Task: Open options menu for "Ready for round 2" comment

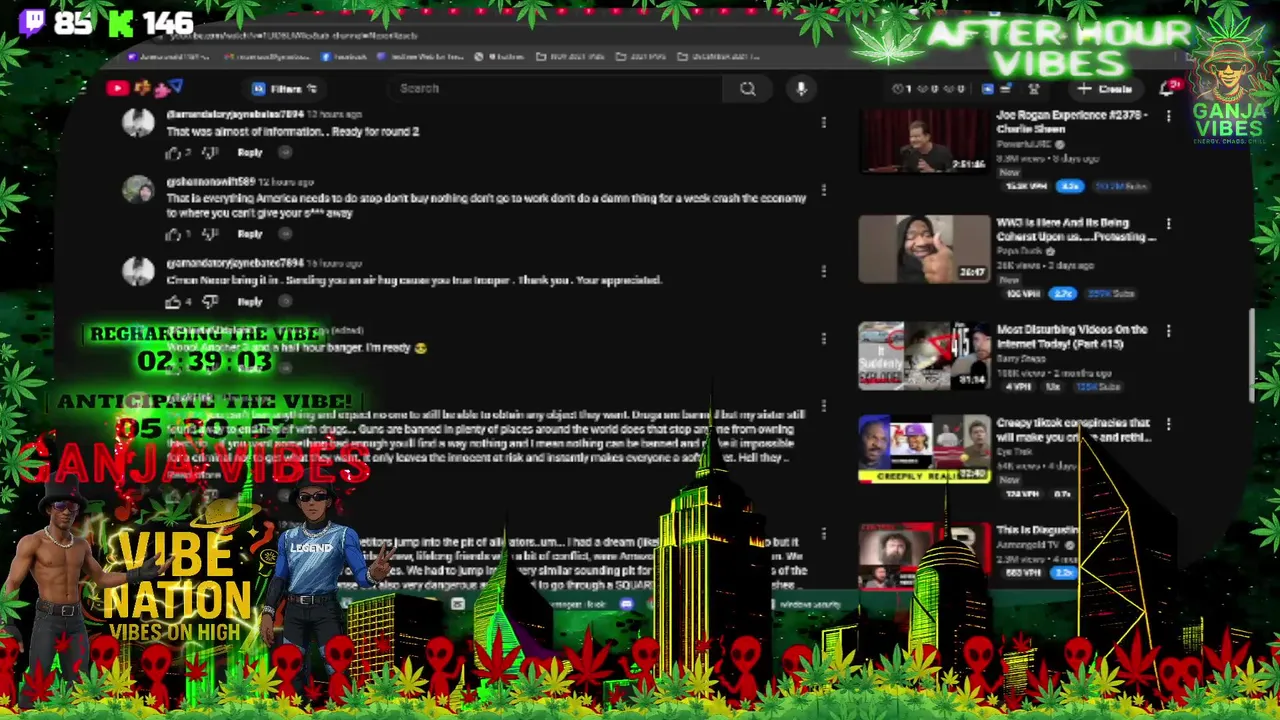Action: pos(823,122)
